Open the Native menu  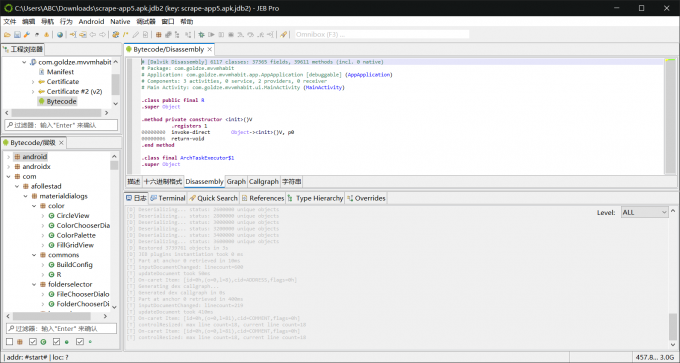[120, 21]
